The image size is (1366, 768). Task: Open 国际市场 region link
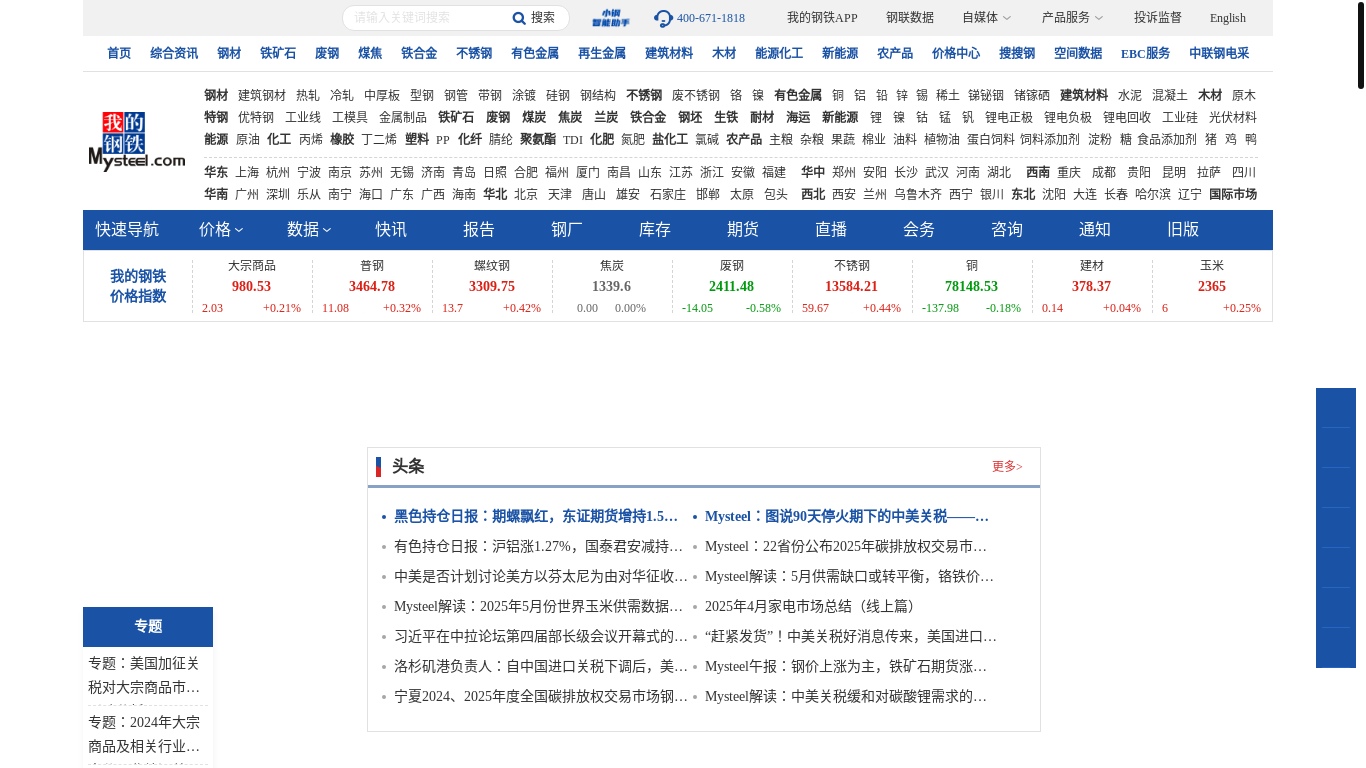[x=1233, y=195]
